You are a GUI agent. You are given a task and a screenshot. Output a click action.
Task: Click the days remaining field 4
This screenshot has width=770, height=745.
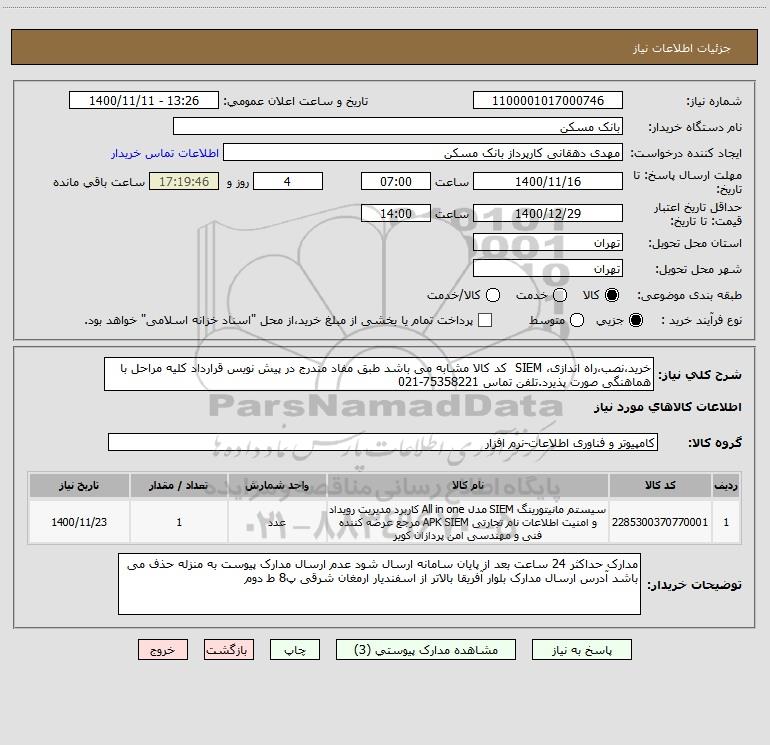(x=288, y=181)
